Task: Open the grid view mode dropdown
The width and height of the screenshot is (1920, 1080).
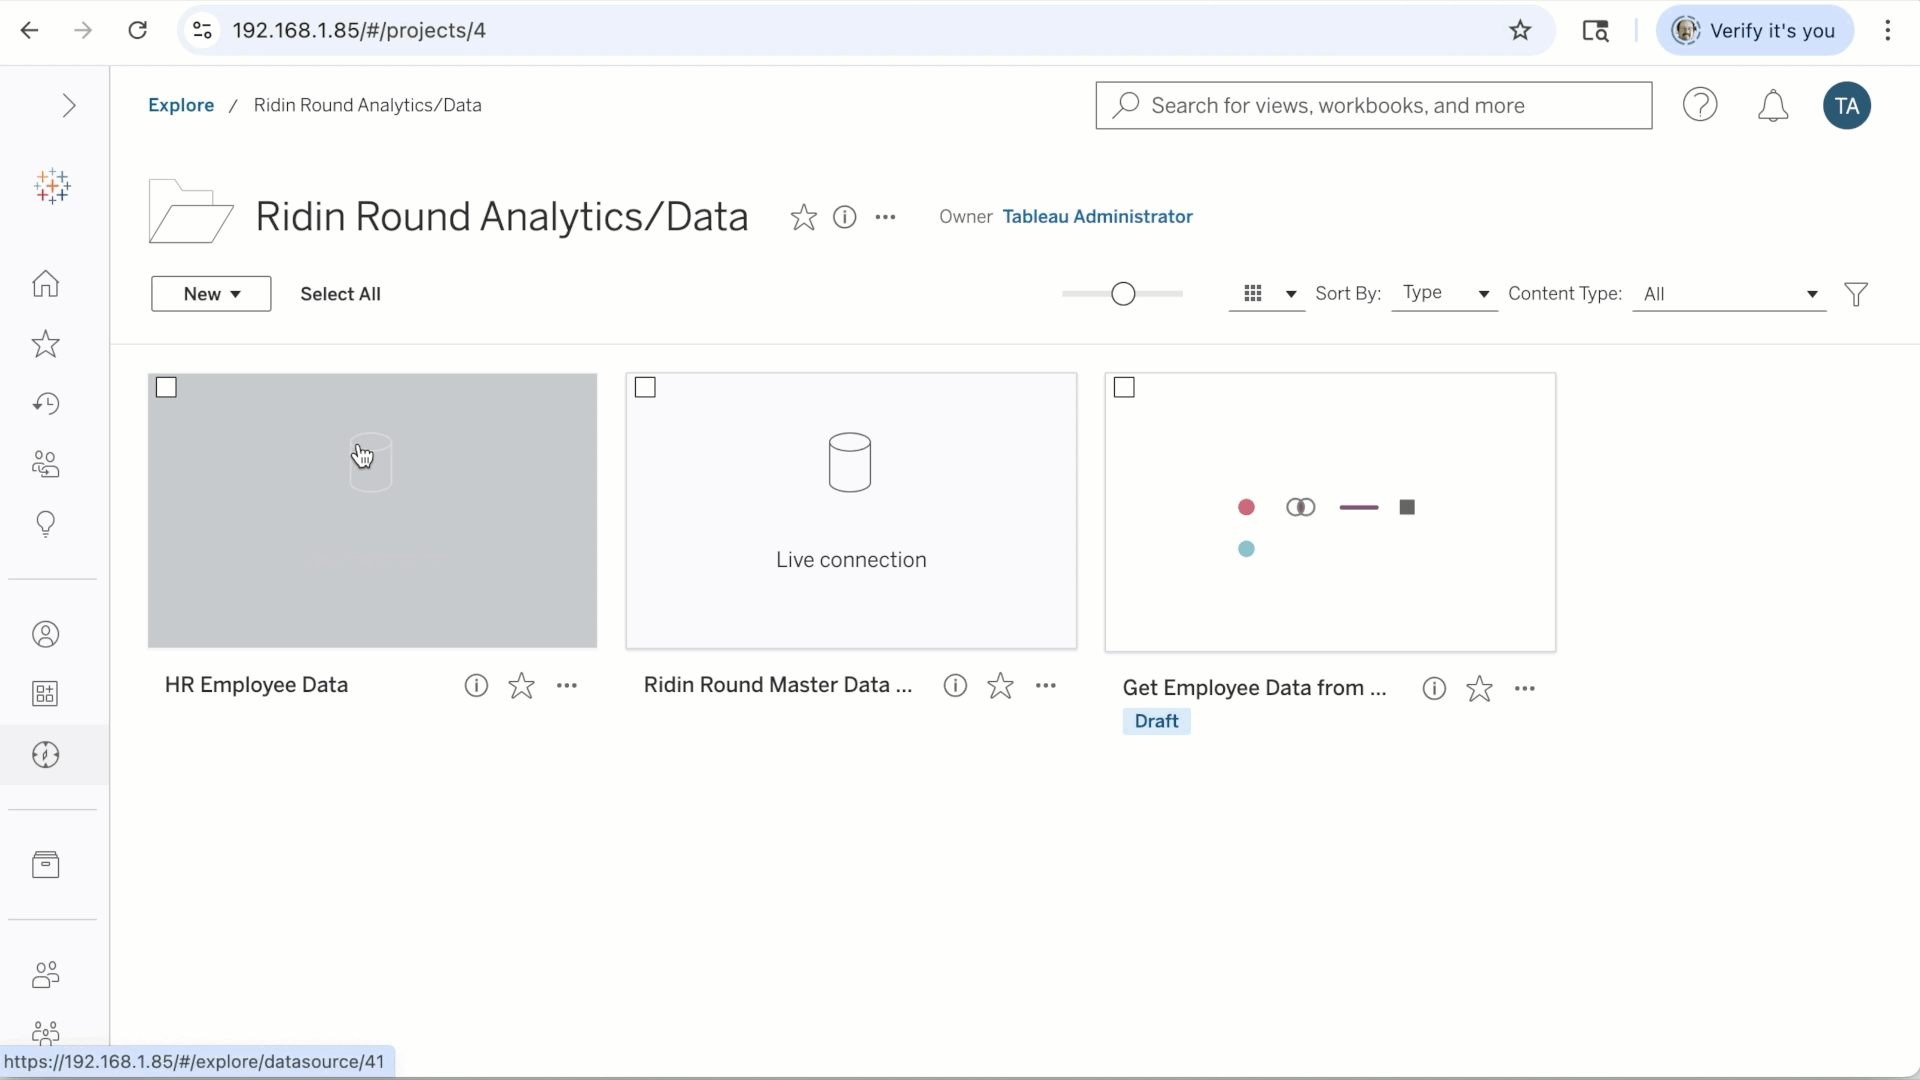Action: click(x=1268, y=294)
